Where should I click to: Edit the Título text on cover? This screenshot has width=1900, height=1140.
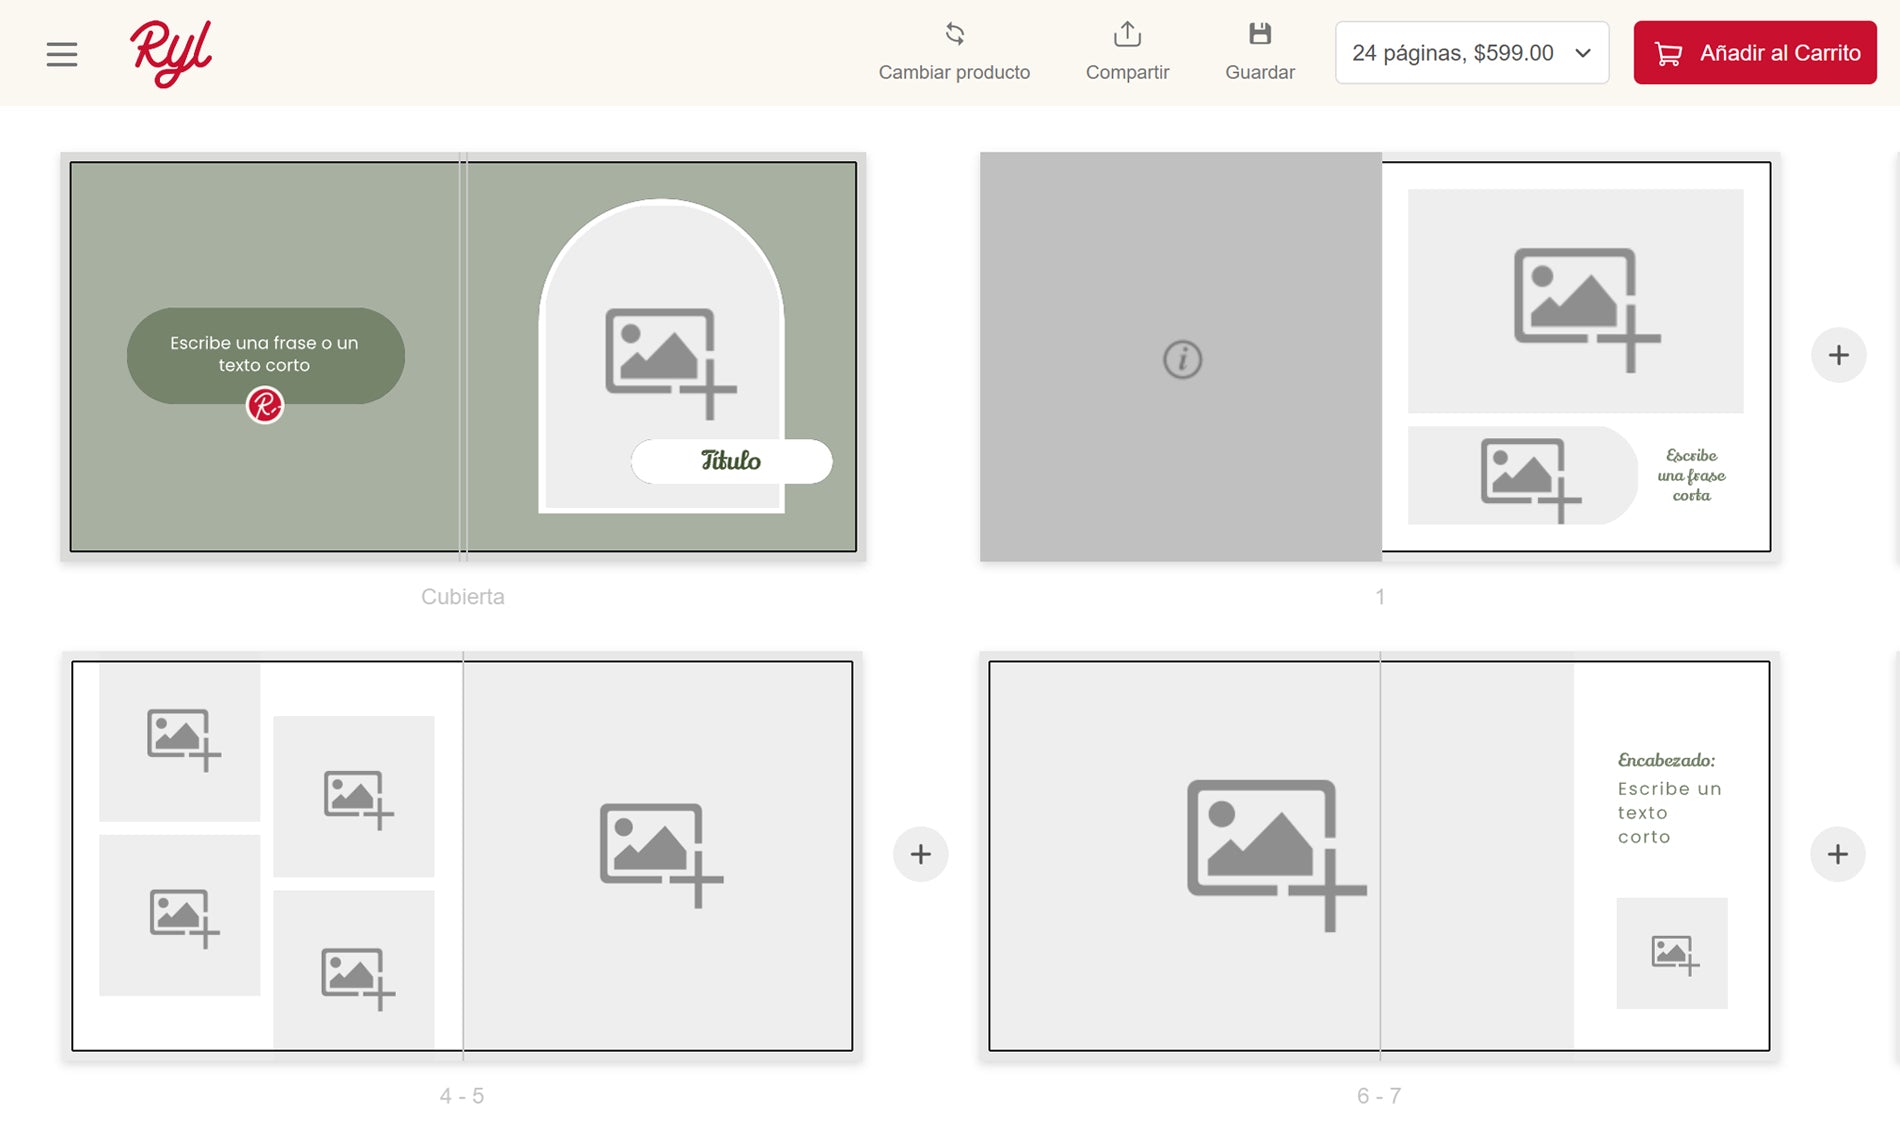pyautogui.click(x=731, y=461)
